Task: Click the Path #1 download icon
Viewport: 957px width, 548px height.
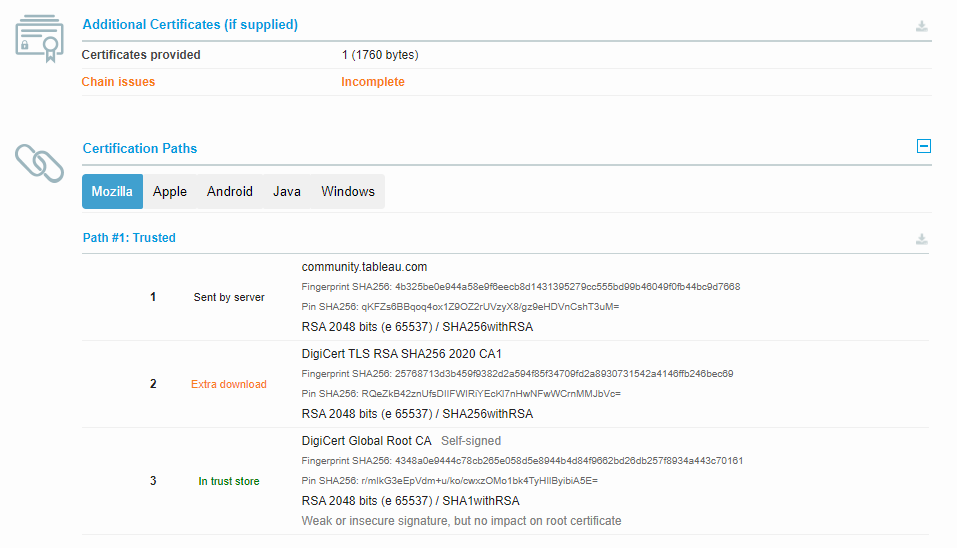Action: 922,239
